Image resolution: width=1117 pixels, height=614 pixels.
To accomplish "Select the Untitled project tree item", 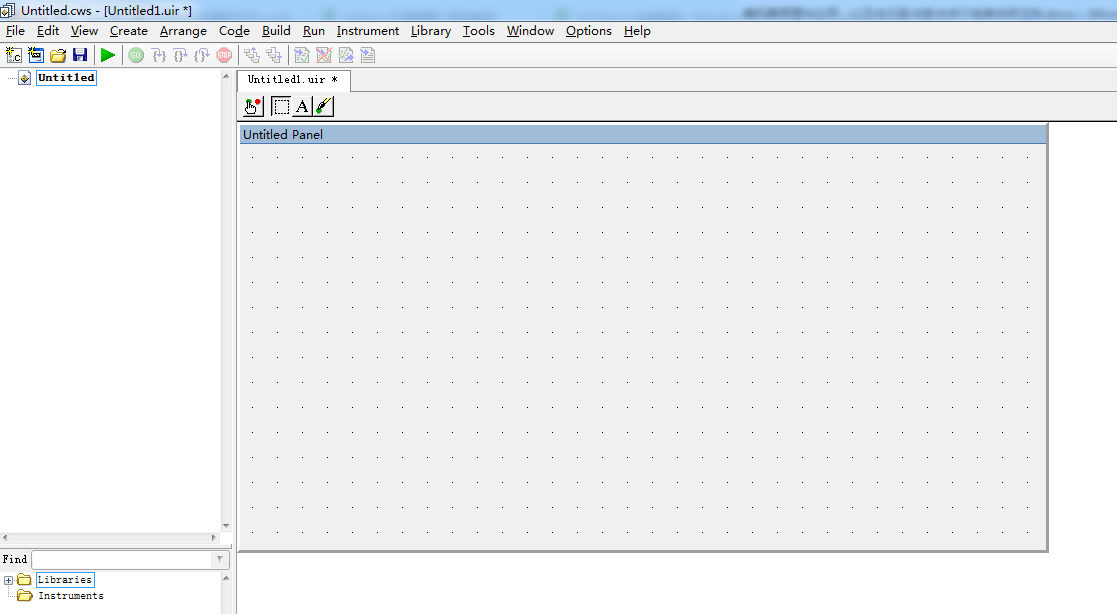I will [66, 77].
